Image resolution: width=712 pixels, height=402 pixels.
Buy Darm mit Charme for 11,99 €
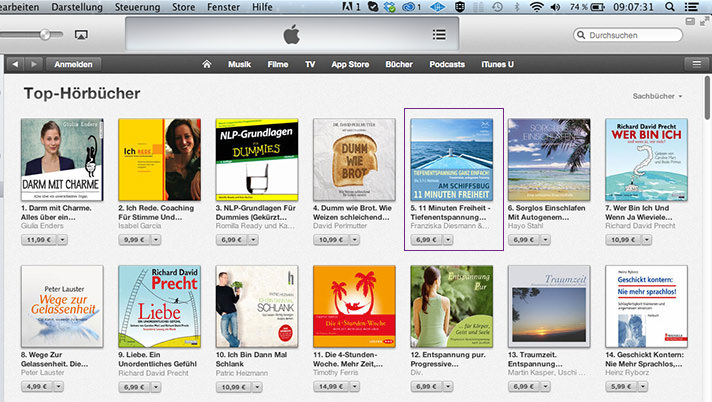(39, 239)
